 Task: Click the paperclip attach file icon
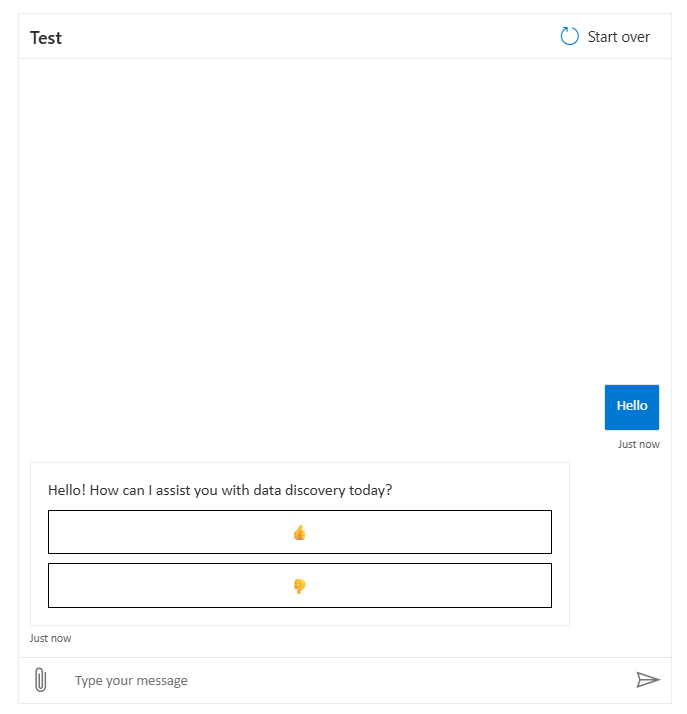click(x=40, y=680)
